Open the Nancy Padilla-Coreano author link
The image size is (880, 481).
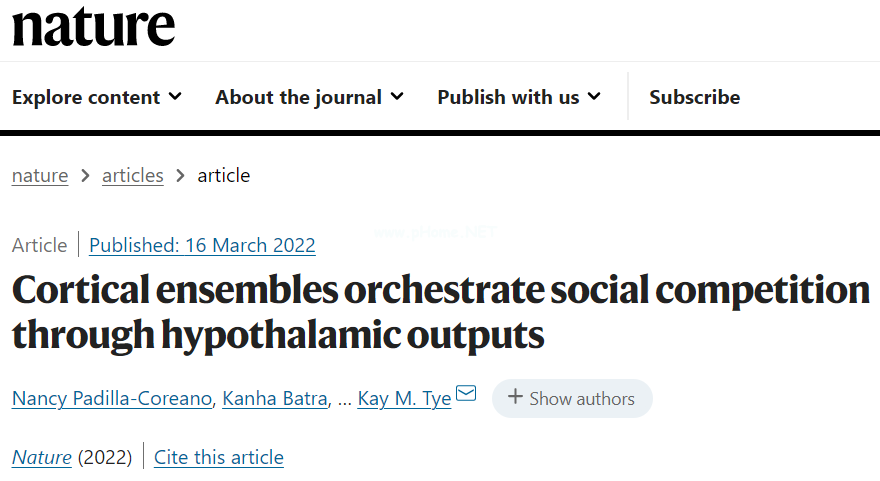[x=112, y=398]
